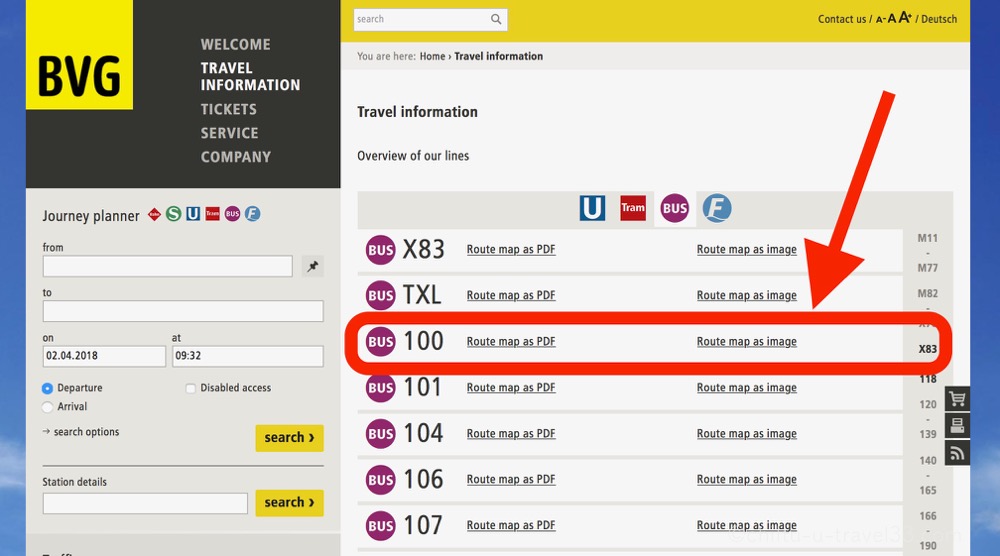Click the BUS icon for line TXL
The image size is (1000, 556).
(381, 296)
